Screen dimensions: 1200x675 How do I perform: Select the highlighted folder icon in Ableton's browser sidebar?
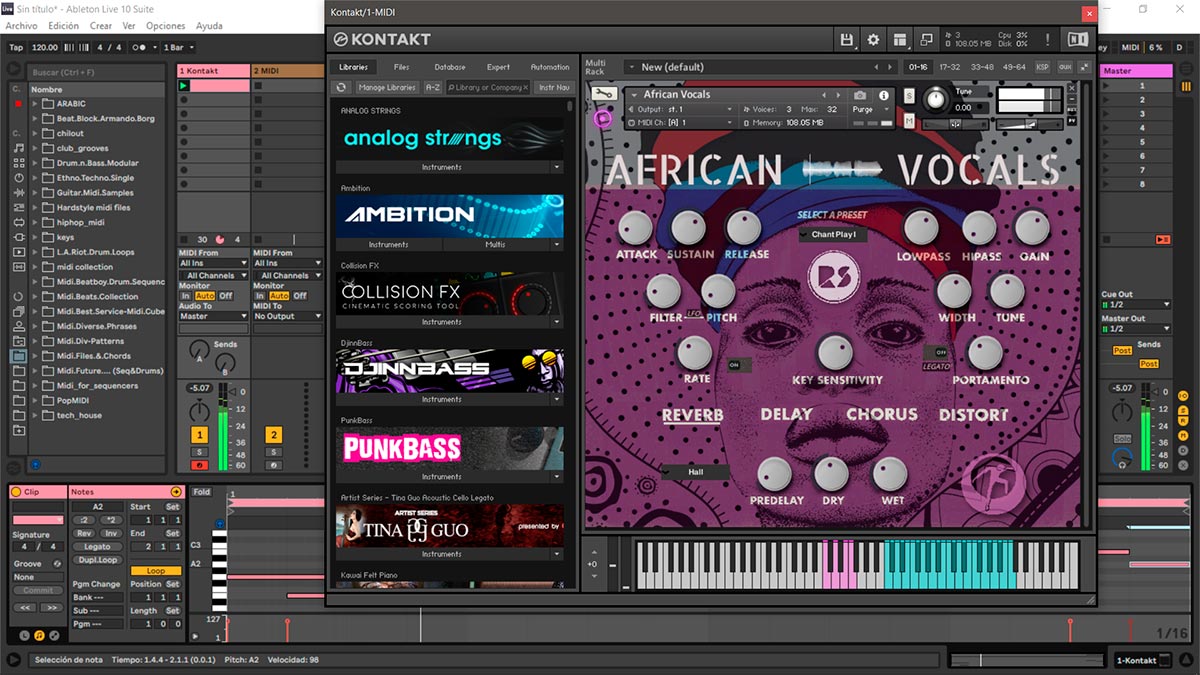(x=18, y=355)
